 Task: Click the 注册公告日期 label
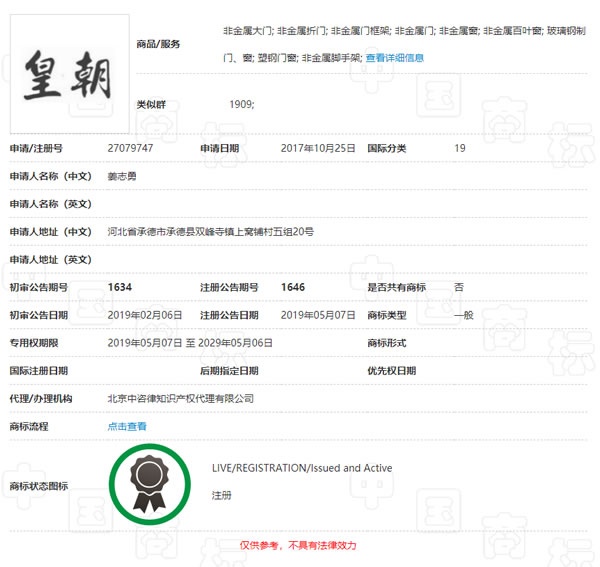(229, 315)
